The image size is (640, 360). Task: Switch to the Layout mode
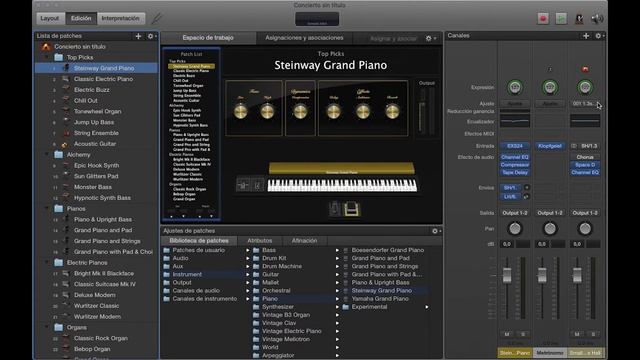click(x=50, y=18)
